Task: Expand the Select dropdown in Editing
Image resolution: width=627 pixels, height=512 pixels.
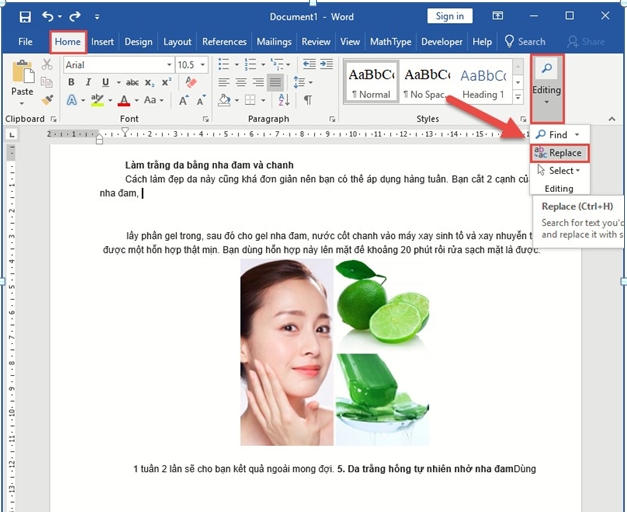Action: pyautogui.click(x=561, y=171)
